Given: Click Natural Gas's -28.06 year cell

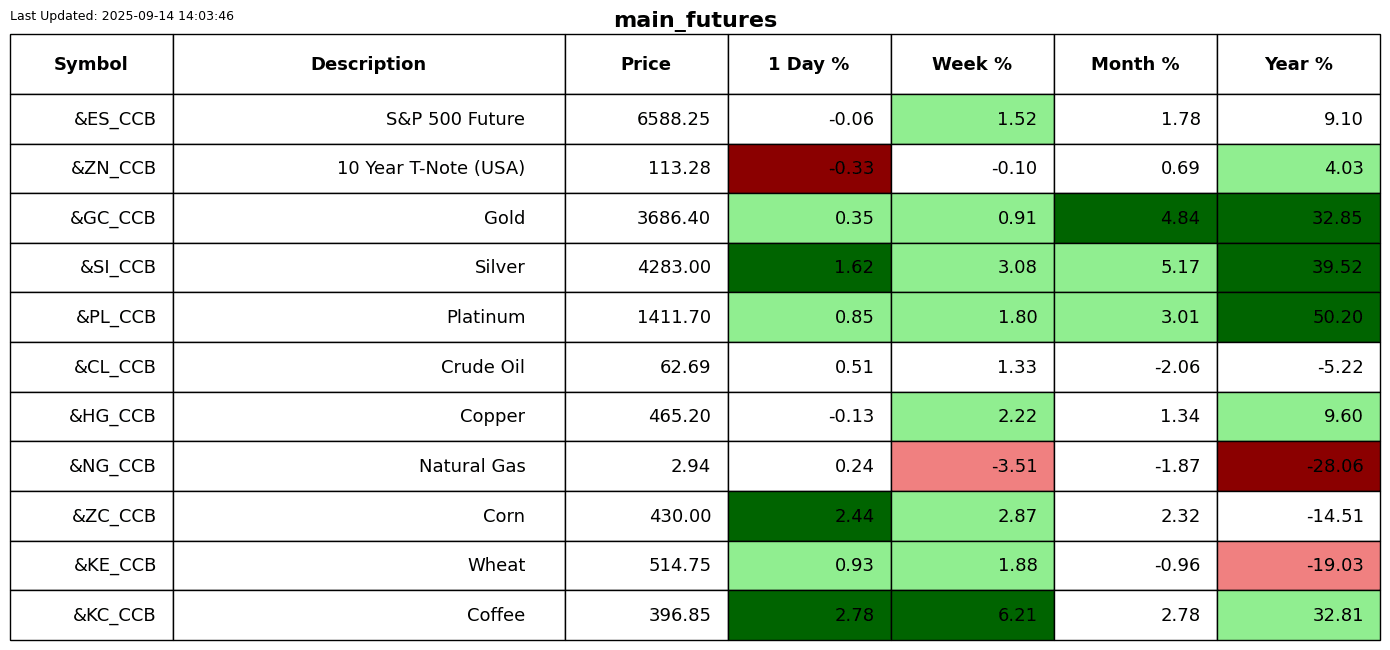Looking at the screenshot, I should [1298, 466].
